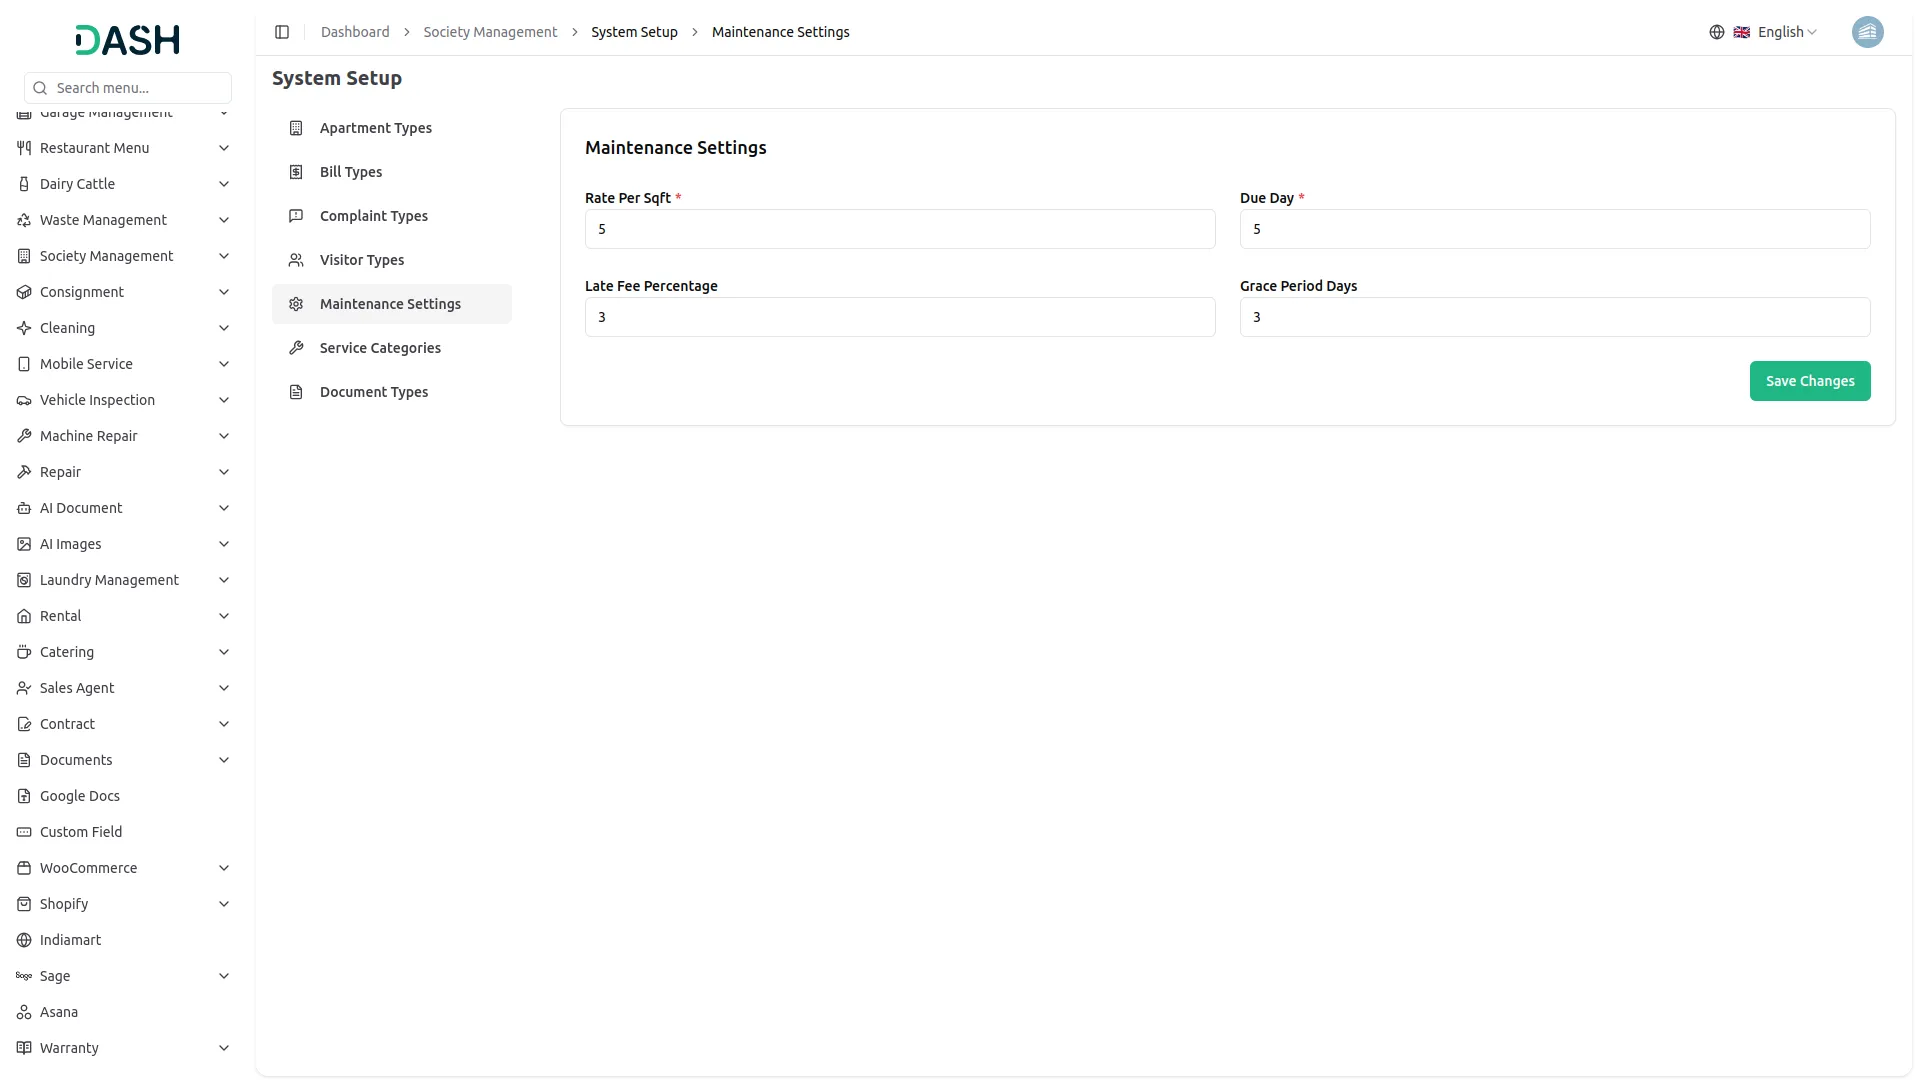Click the Document Types file icon
1920x1080 pixels.
[296, 392]
